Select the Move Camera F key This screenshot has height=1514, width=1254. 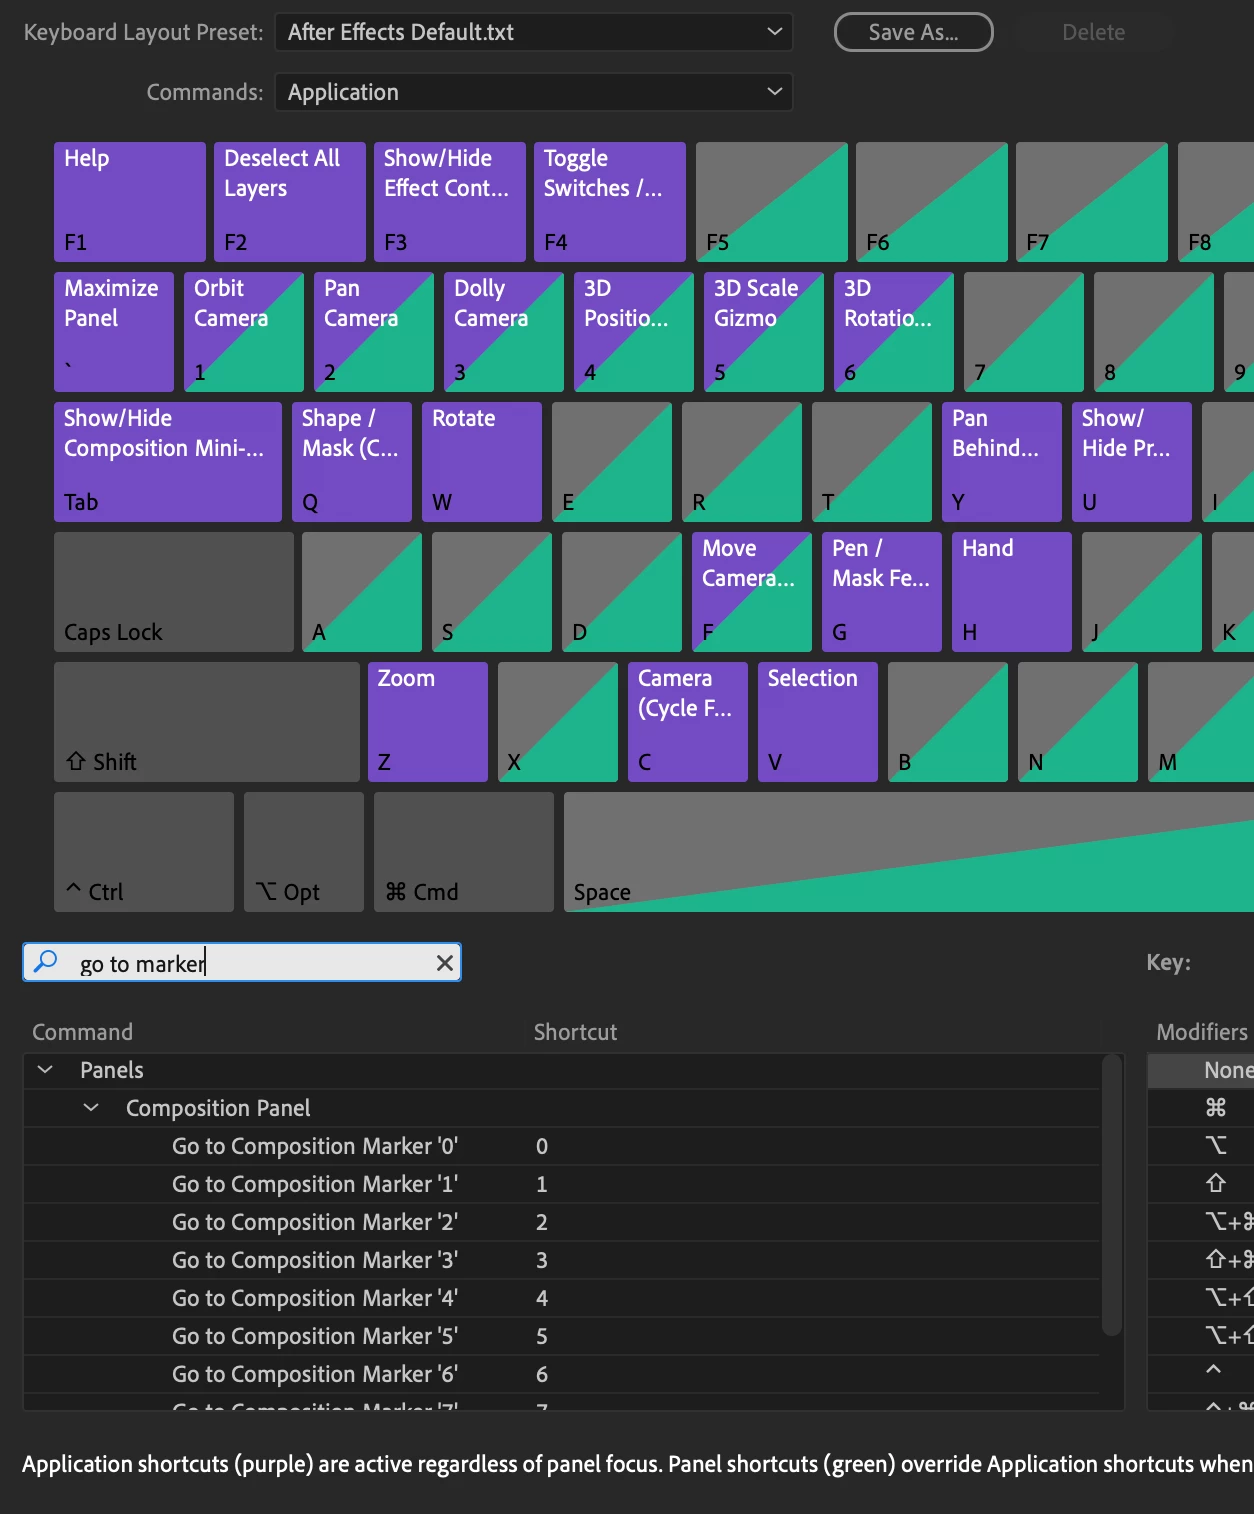point(752,592)
